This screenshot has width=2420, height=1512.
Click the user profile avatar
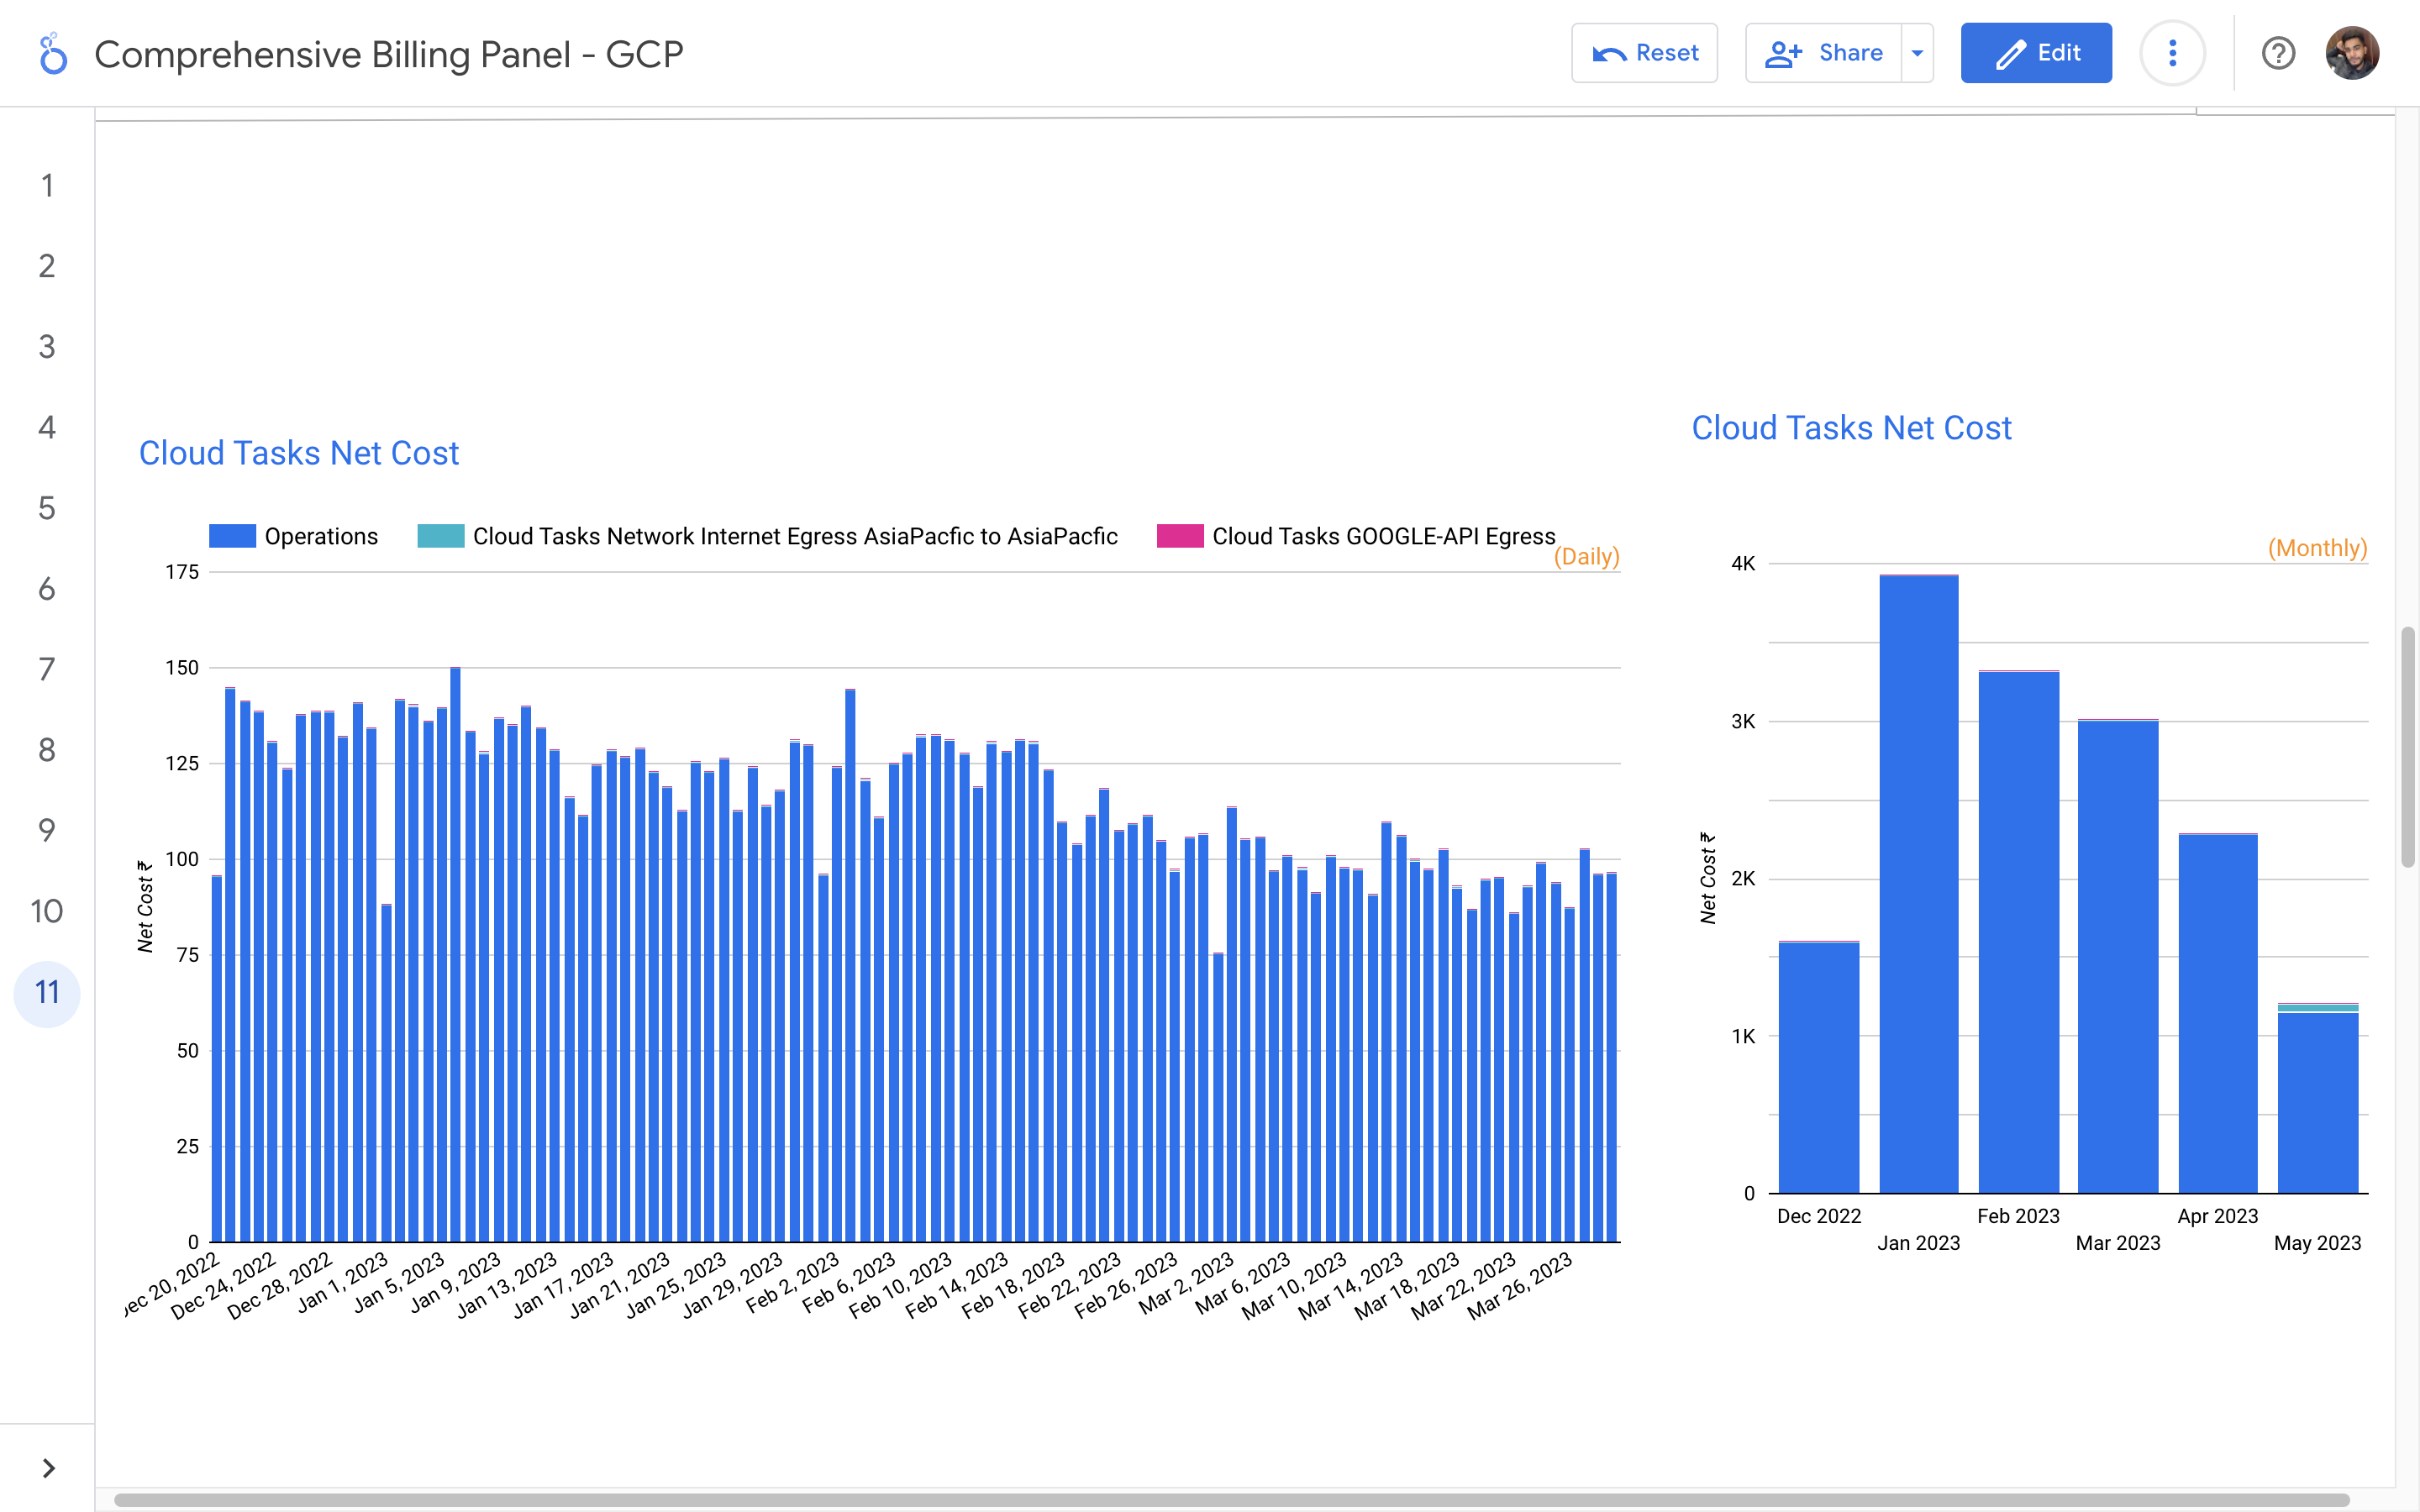(2351, 53)
